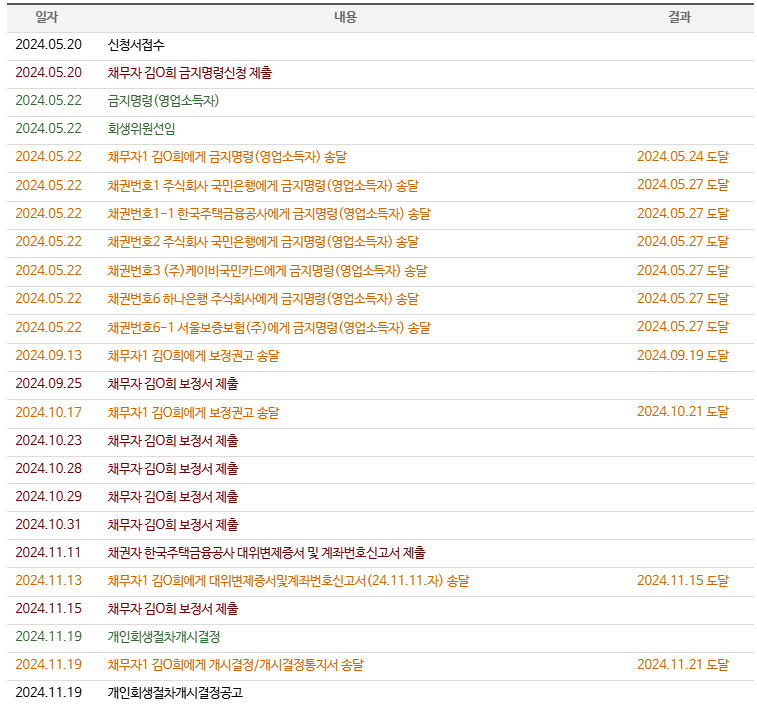The width and height of the screenshot is (757, 707).
Task: Select 대위변제증서및계좌번호신고서(24.11.11.자) 송달 entry
Action: coord(288,581)
